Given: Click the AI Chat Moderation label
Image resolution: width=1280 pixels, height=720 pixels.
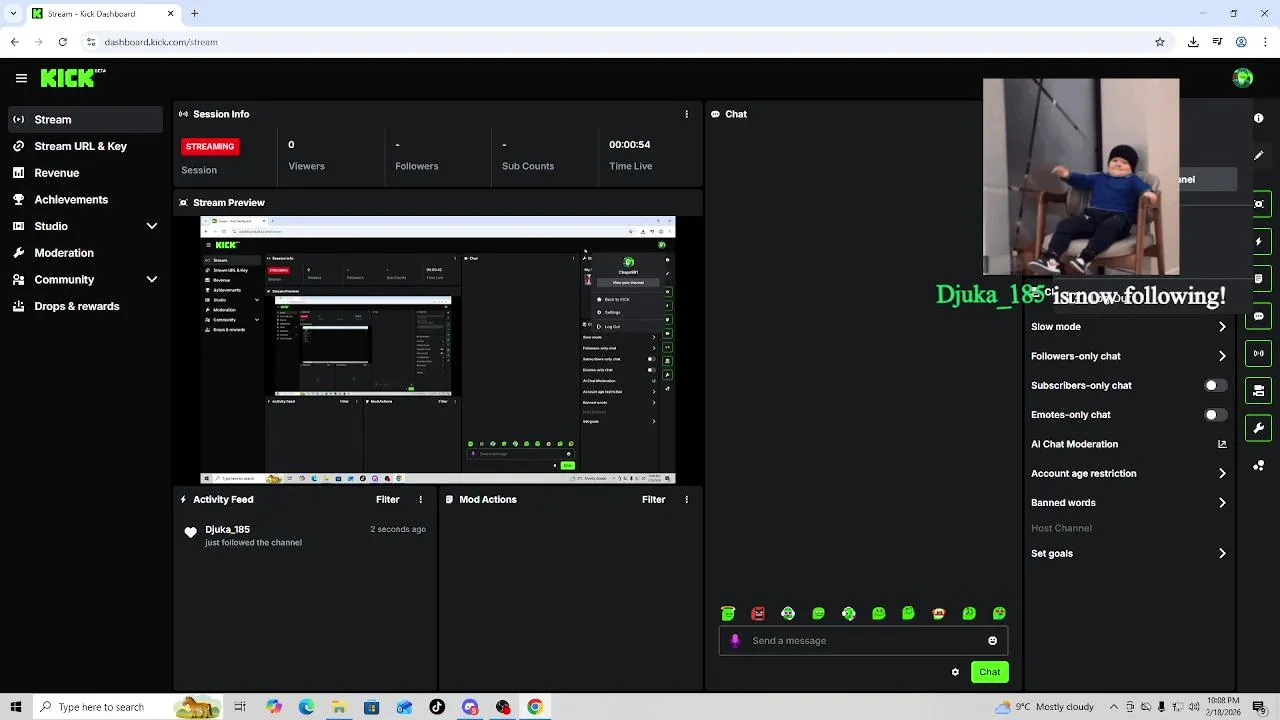Looking at the screenshot, I should 1074,444.
